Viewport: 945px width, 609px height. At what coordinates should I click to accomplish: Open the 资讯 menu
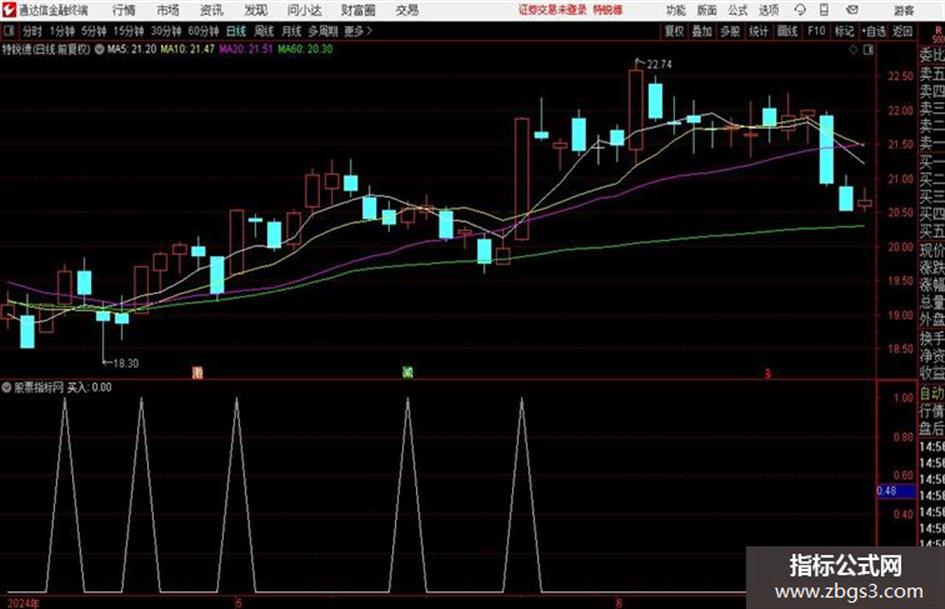(212, 10)
